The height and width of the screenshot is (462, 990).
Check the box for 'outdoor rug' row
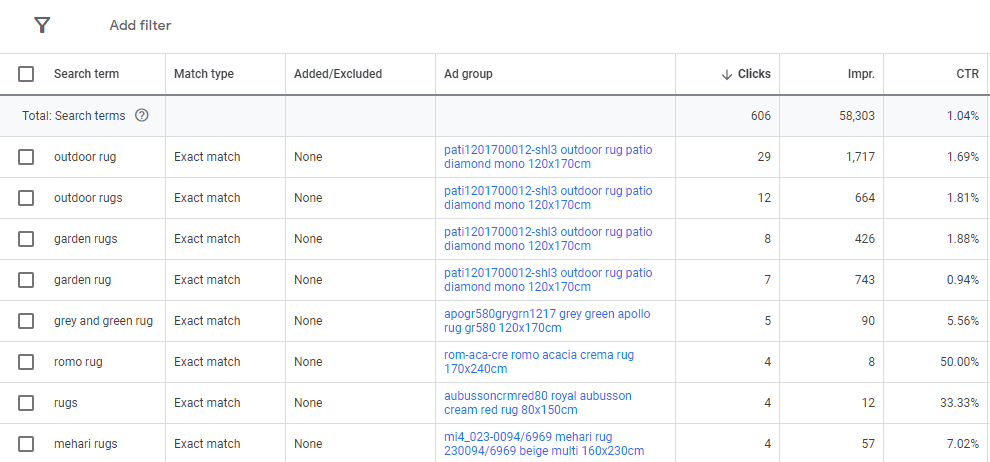click(26, 157)
